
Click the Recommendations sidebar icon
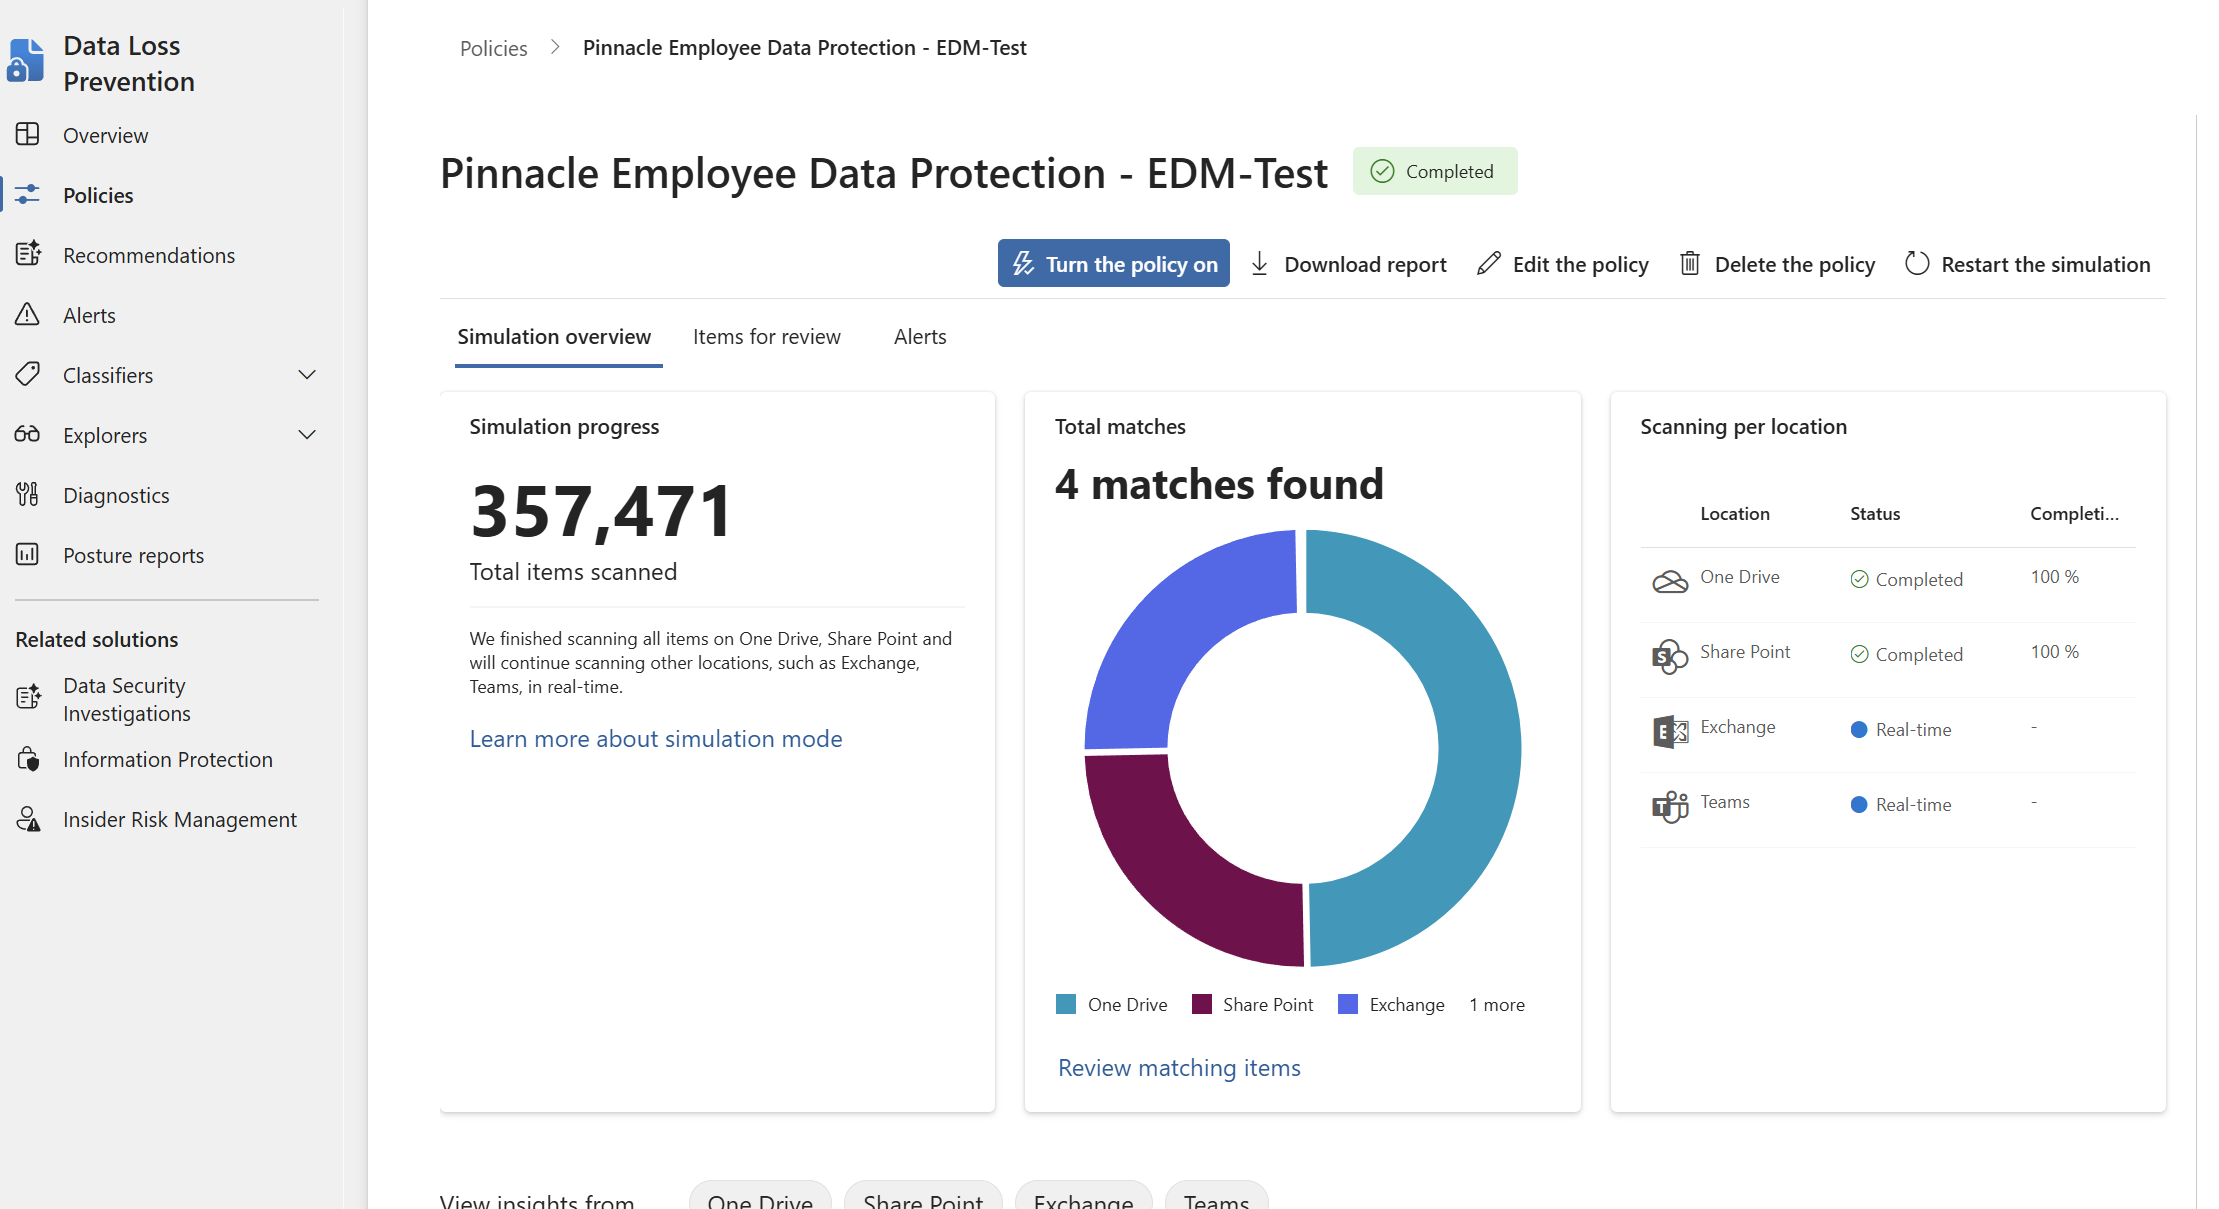coord(28,254)
